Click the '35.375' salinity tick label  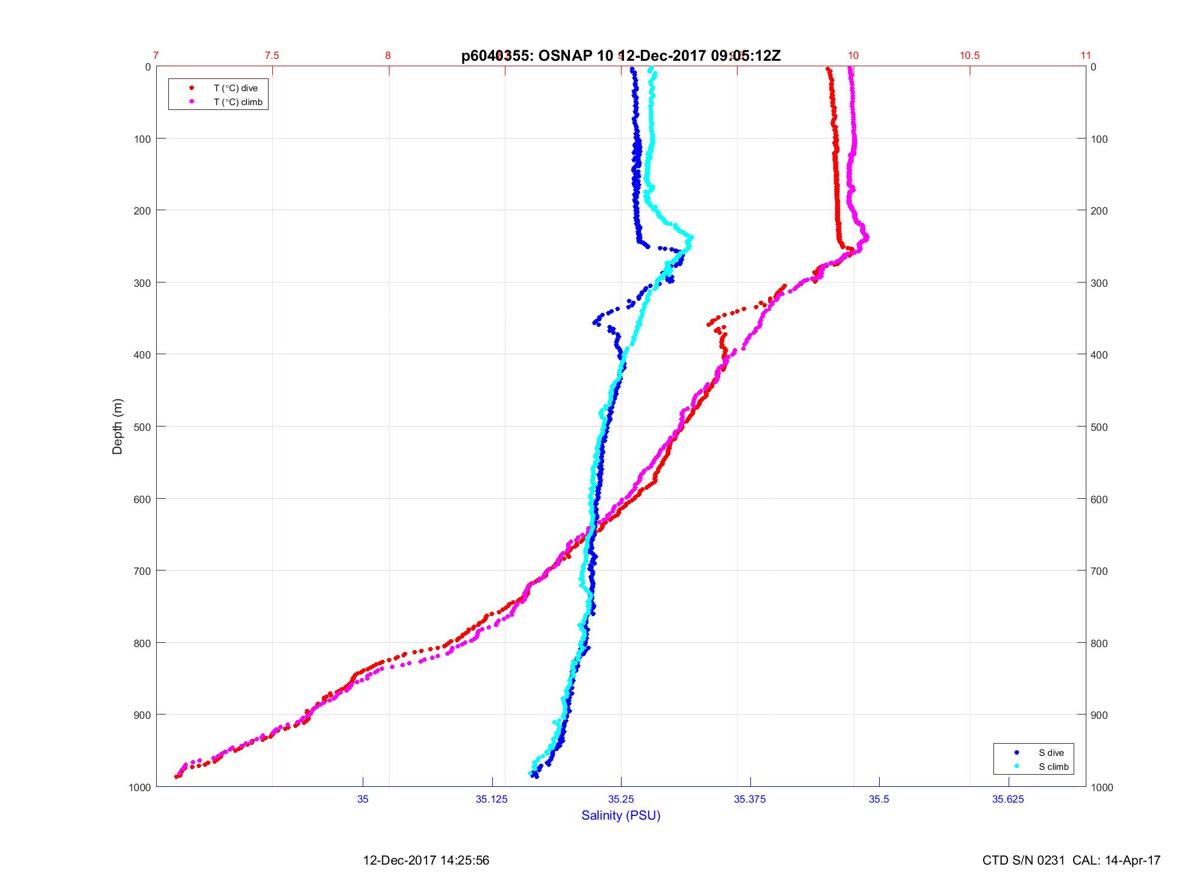coord(750,799)
